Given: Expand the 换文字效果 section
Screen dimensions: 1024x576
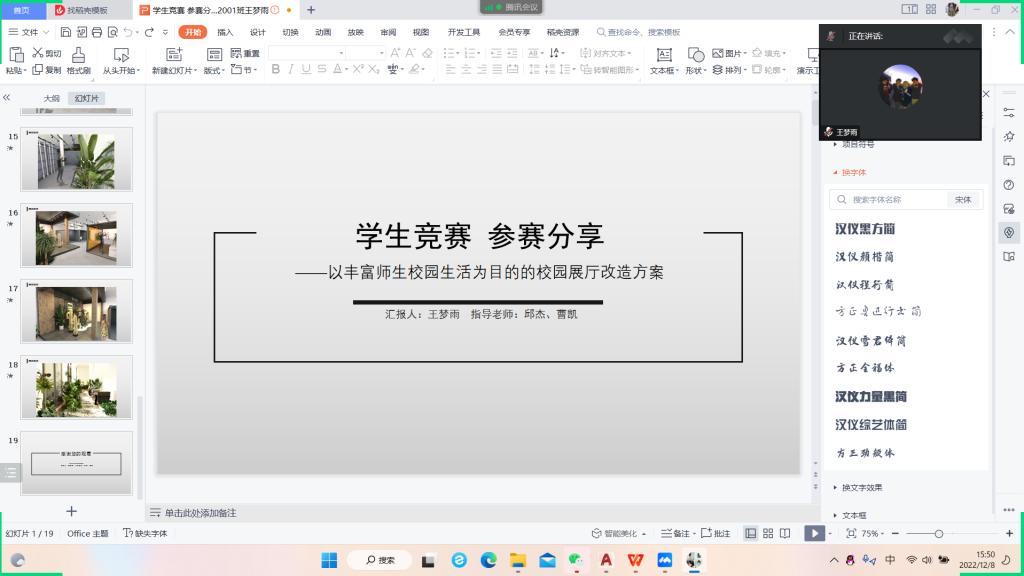Looking at the screenshot, I should [862, 488].
